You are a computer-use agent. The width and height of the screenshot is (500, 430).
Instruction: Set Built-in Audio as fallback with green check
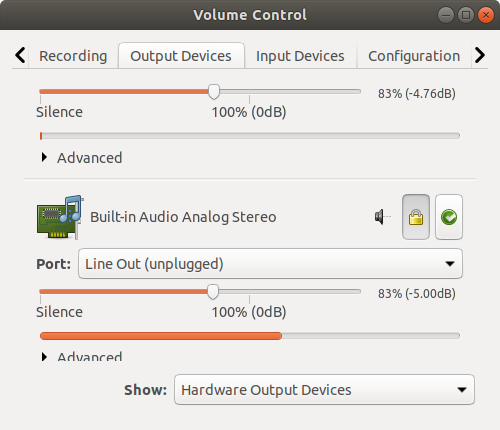tap(449, 217)
